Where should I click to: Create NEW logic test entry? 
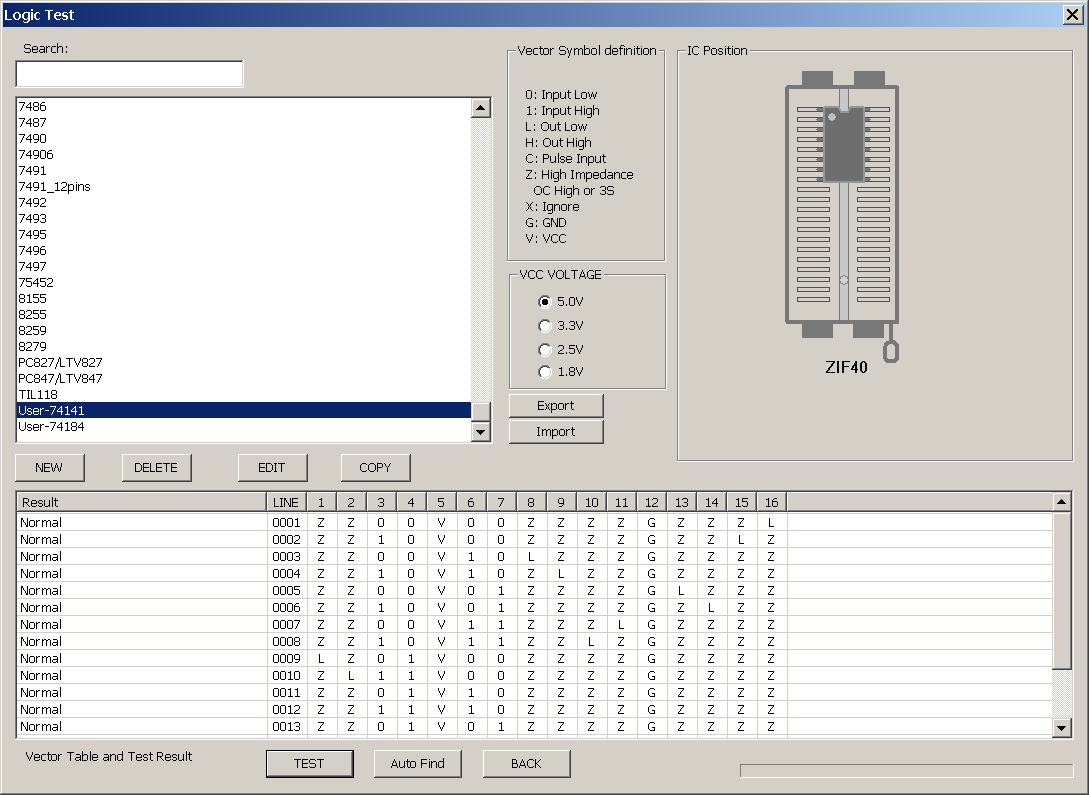[49, 468]
